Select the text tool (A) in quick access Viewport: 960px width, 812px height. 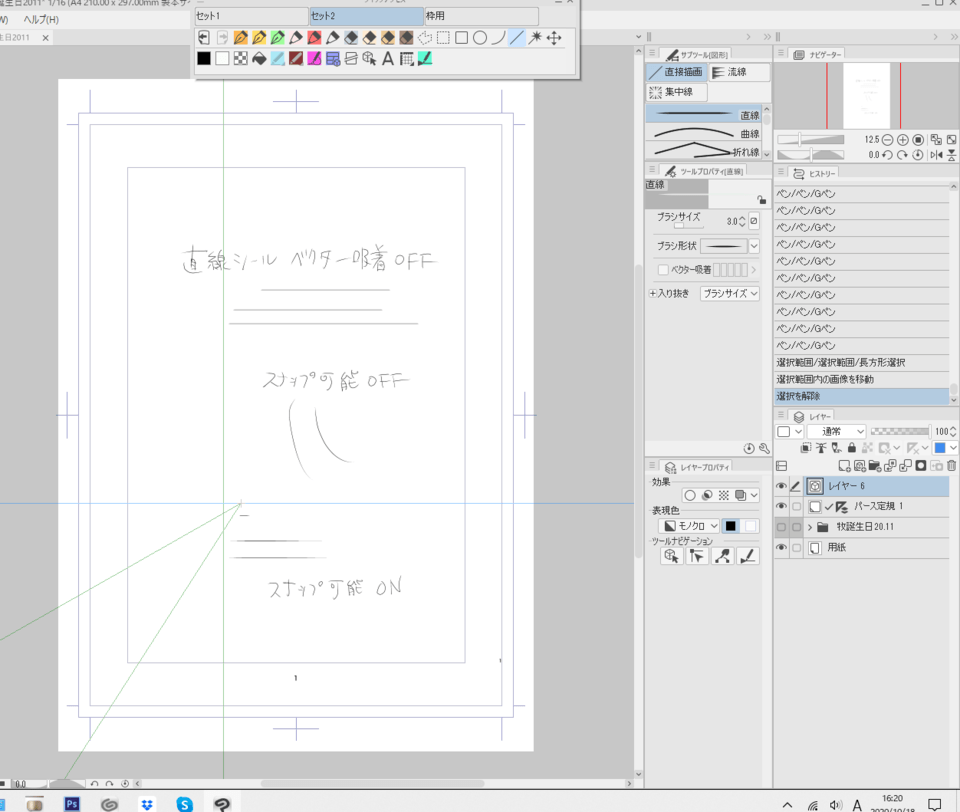388,59
